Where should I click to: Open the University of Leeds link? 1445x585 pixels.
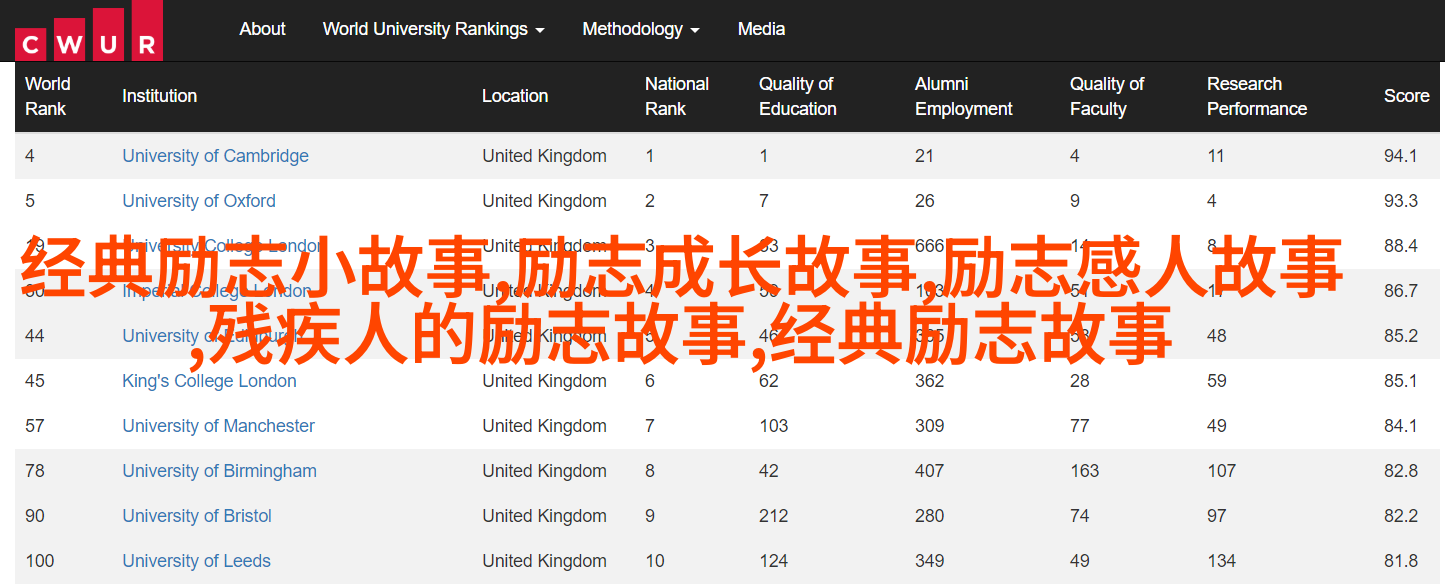pos(196,561)
